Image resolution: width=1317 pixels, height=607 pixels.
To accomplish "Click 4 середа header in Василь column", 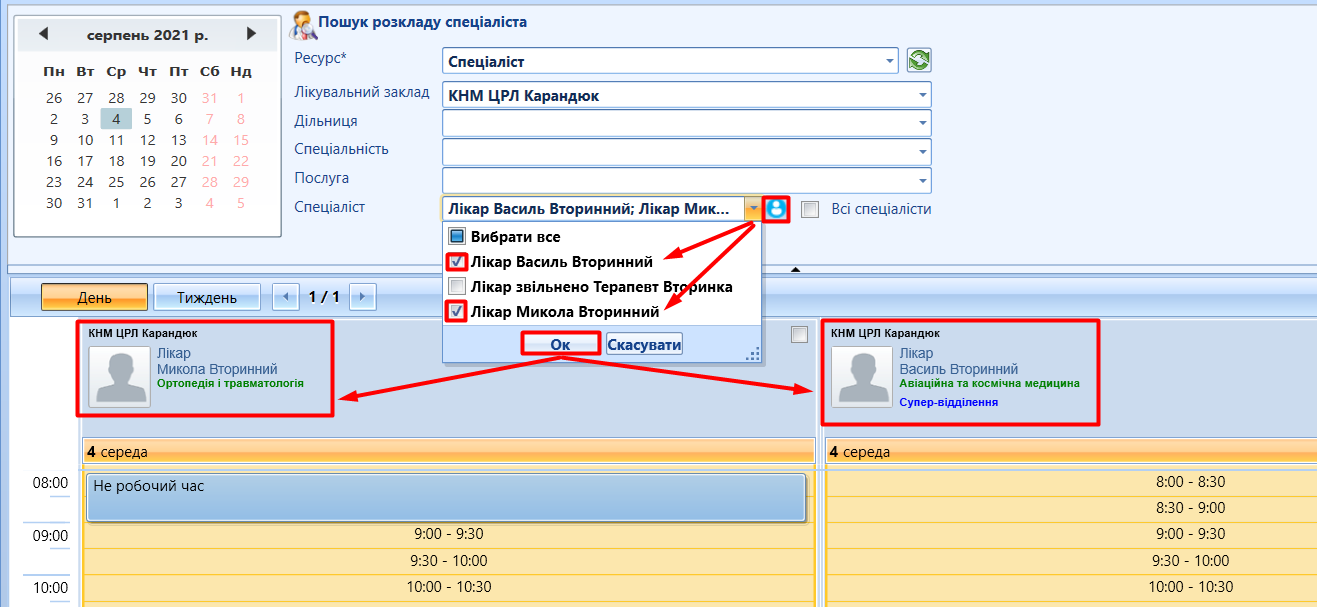I will click(x=1071, y=452).
